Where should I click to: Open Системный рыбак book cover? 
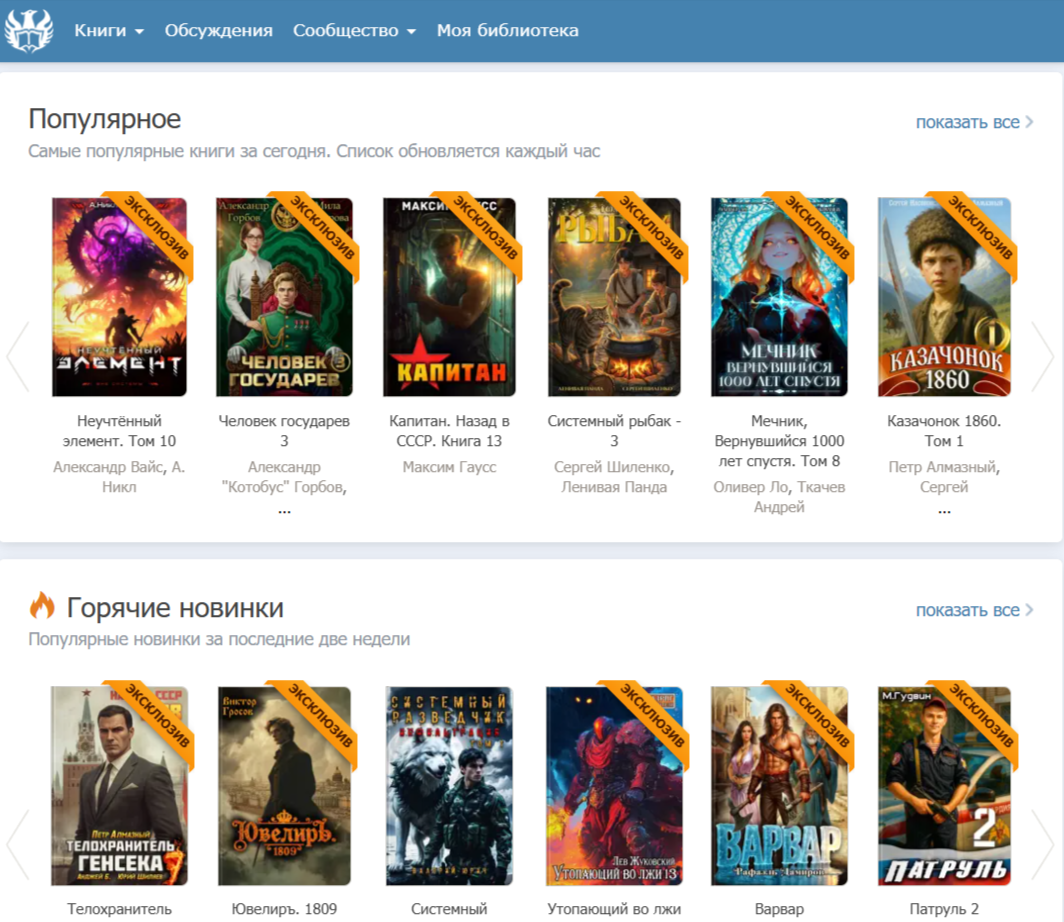pyautogui.click(x=614, y=296)
